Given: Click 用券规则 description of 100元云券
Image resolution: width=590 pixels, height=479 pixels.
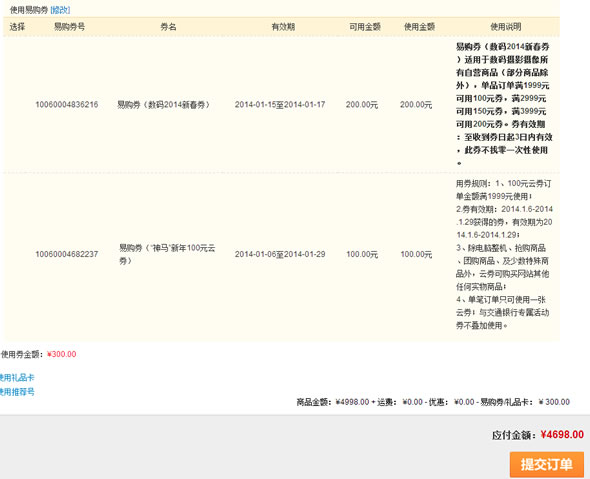Looking at the screenshot, I should coord(504,254).
